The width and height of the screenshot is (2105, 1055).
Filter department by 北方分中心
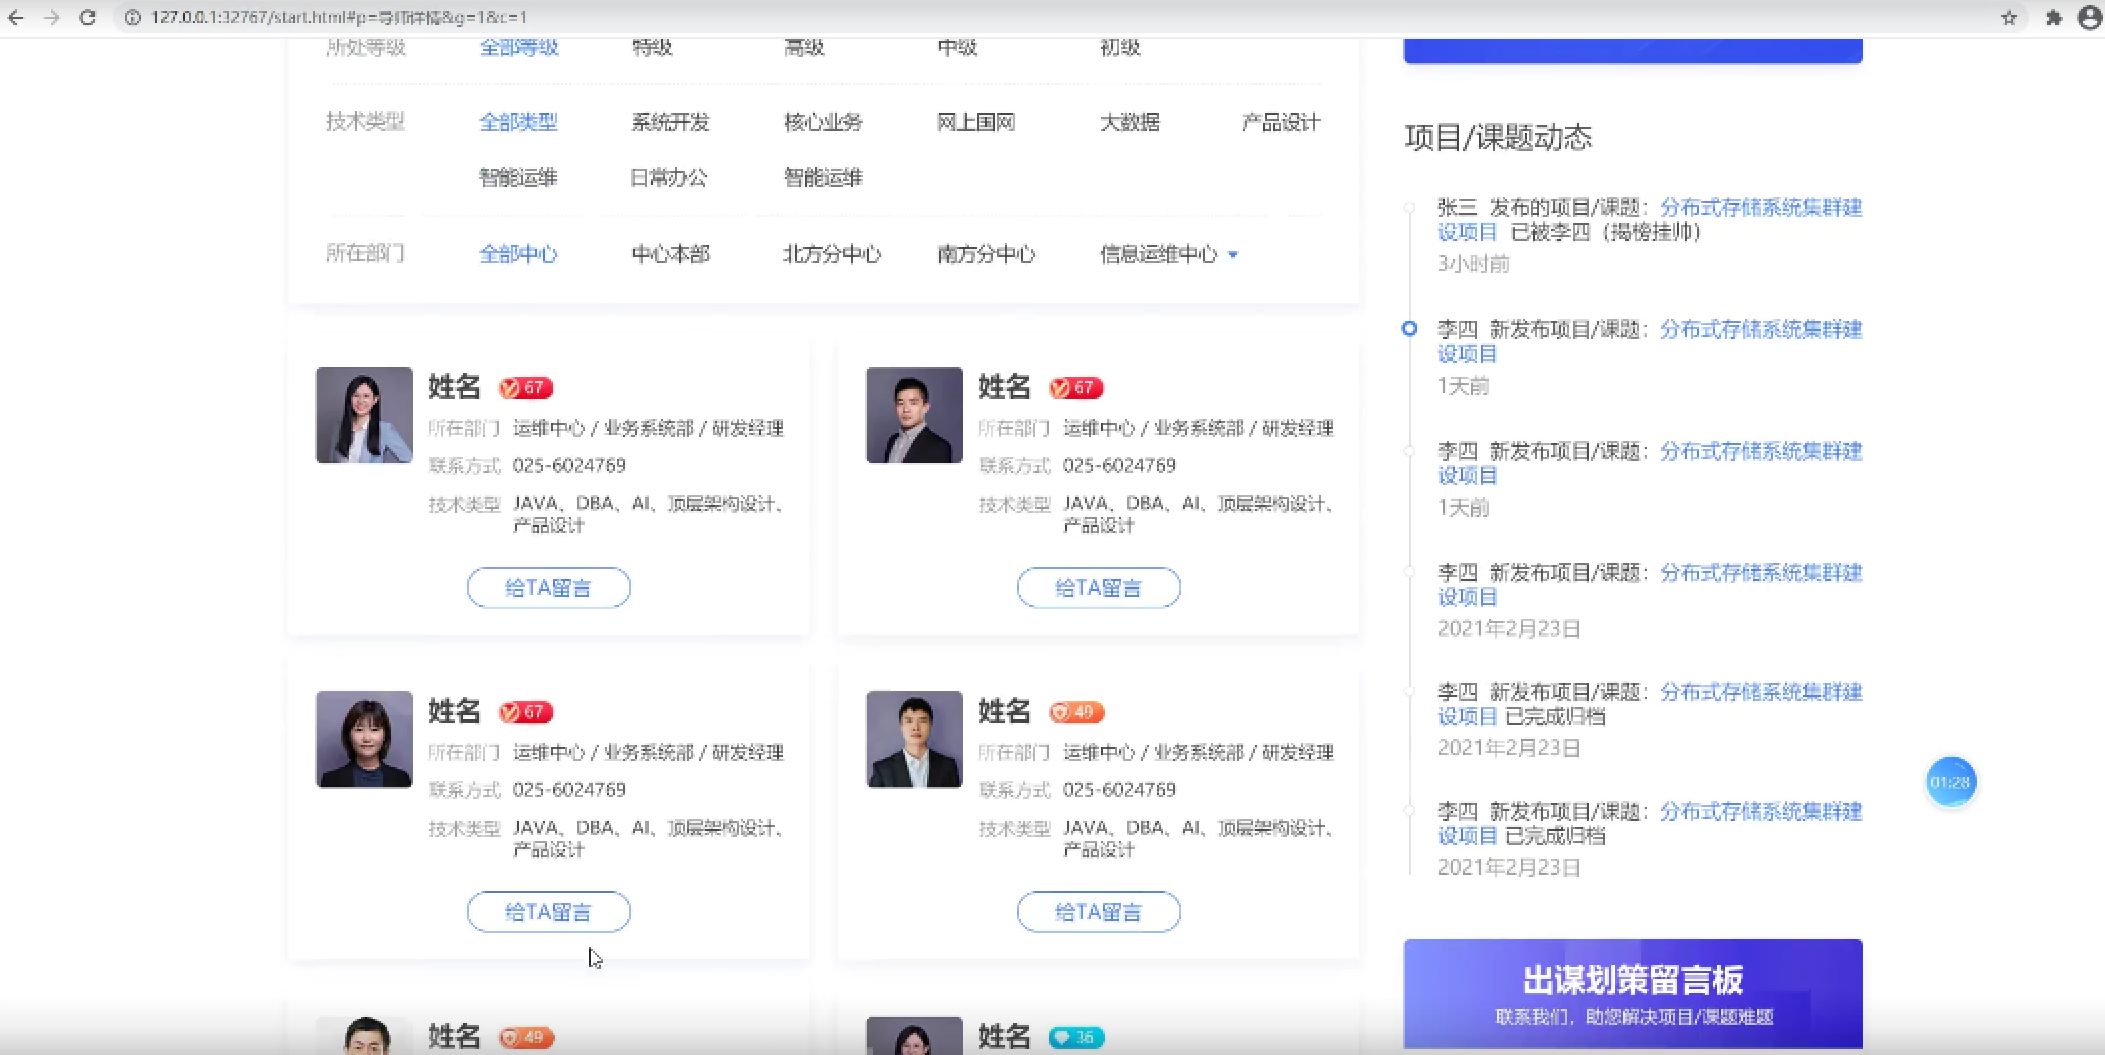tap(832, 254)
